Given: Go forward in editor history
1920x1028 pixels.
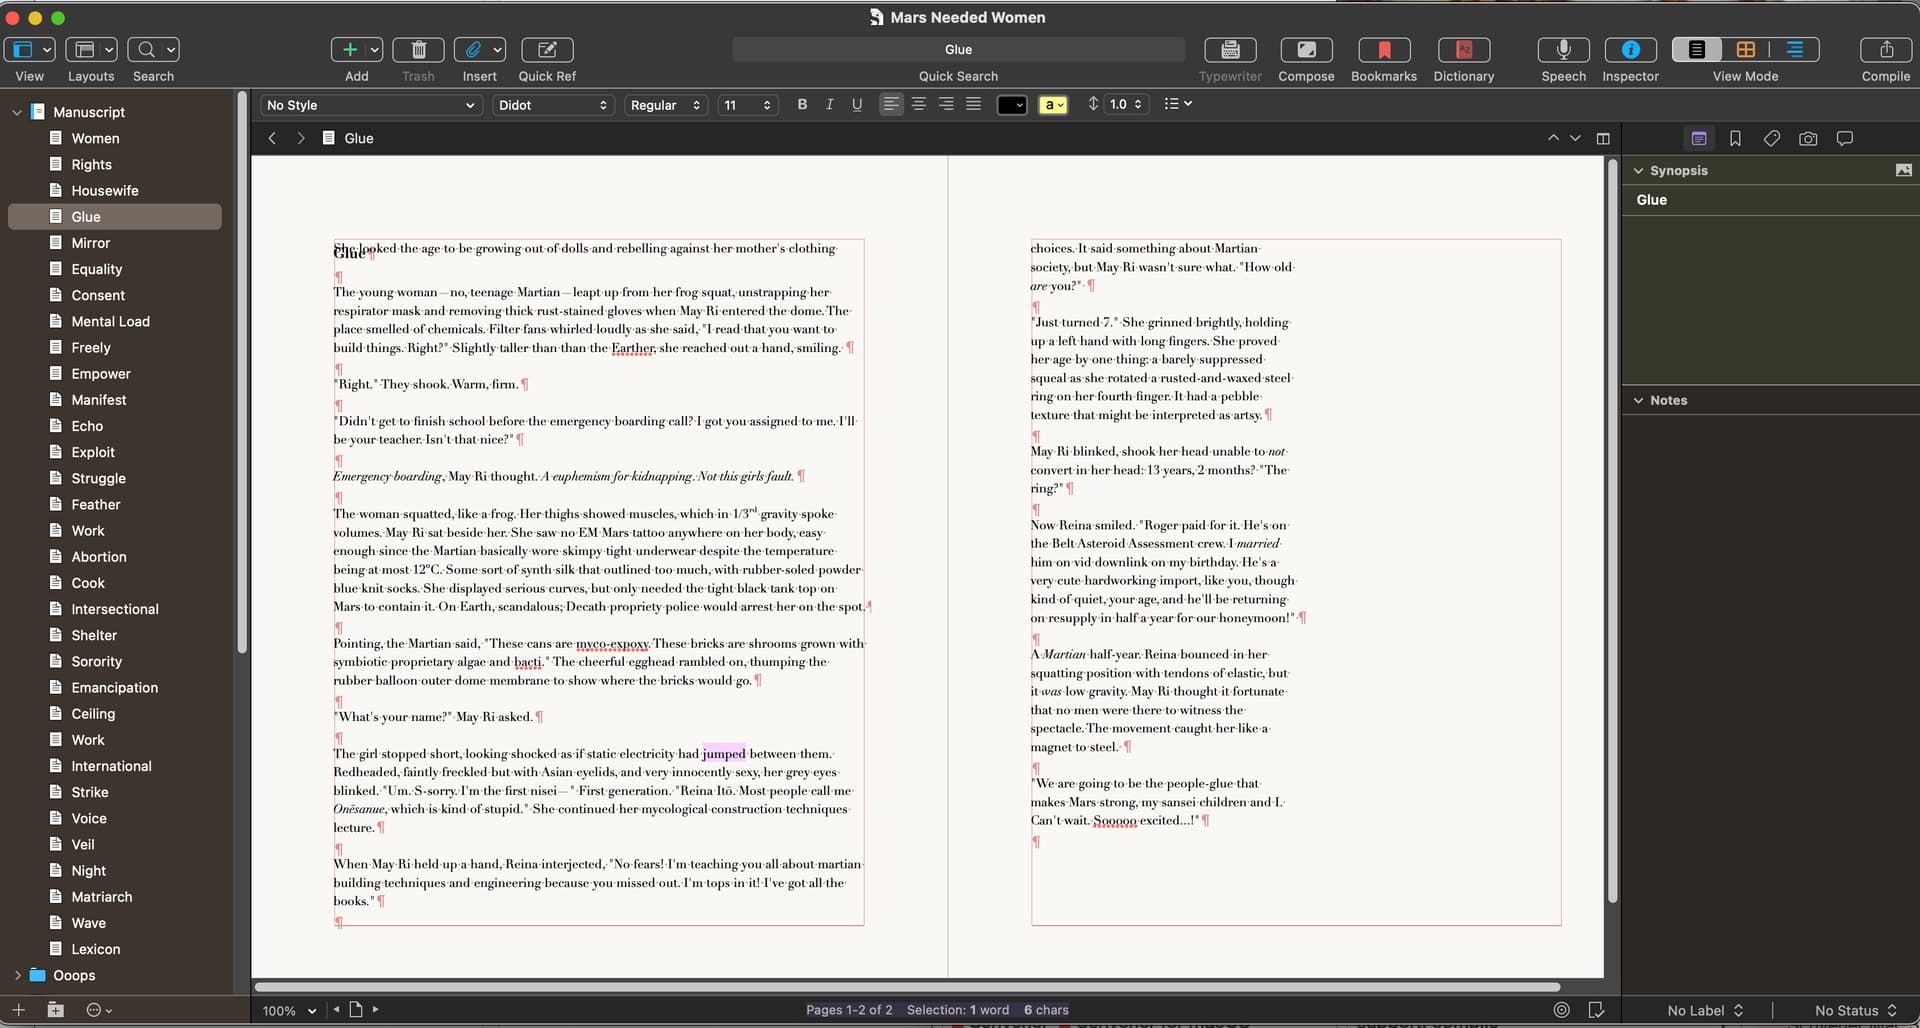Looking at the screenshot, I should [300, 139].
